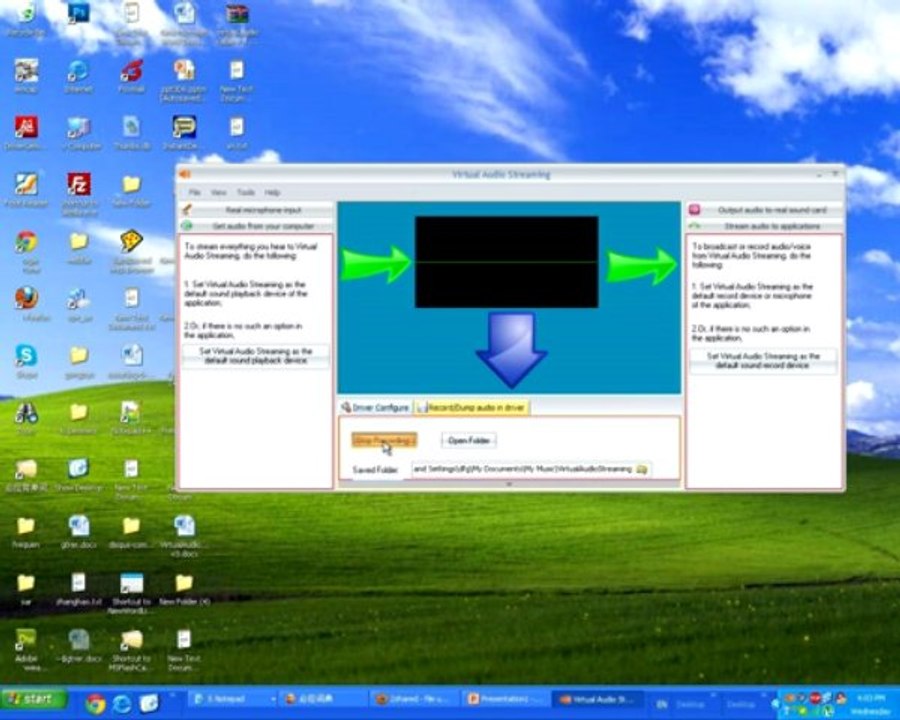Expand the Get audio from your computer section

(256, 226)
